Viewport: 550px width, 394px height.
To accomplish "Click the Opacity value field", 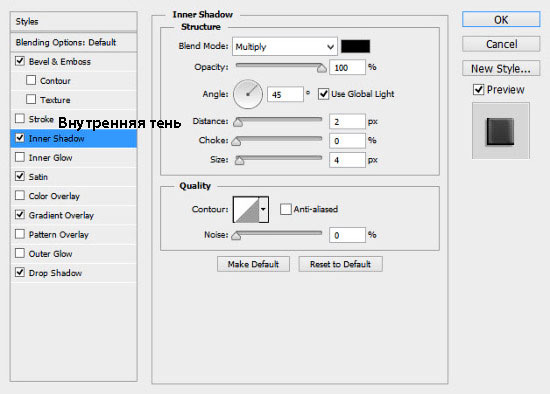I will coord(347,67).
